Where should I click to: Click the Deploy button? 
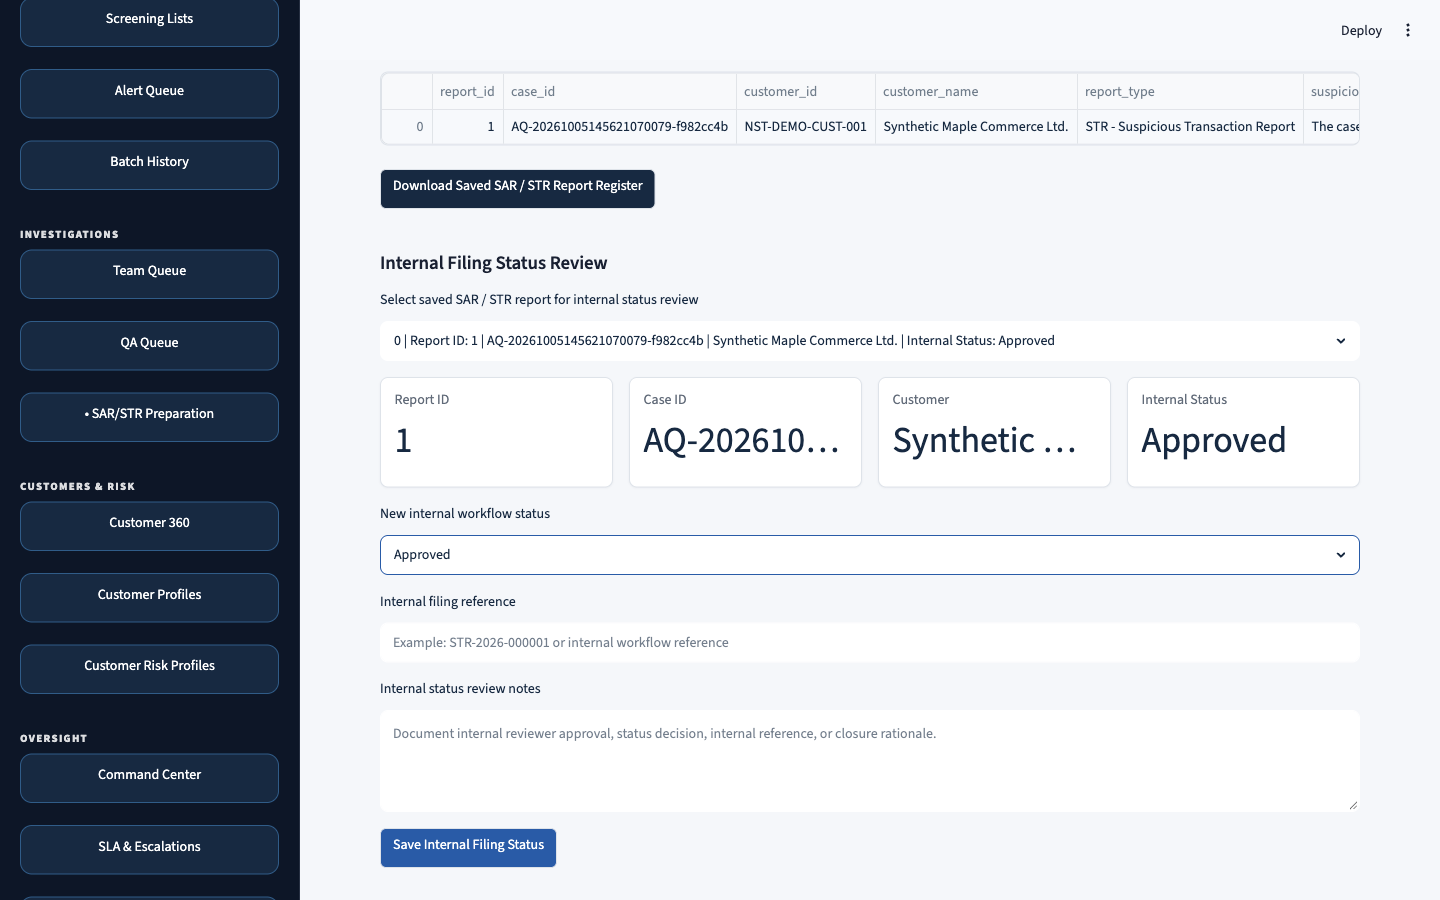click(1361, 30)
